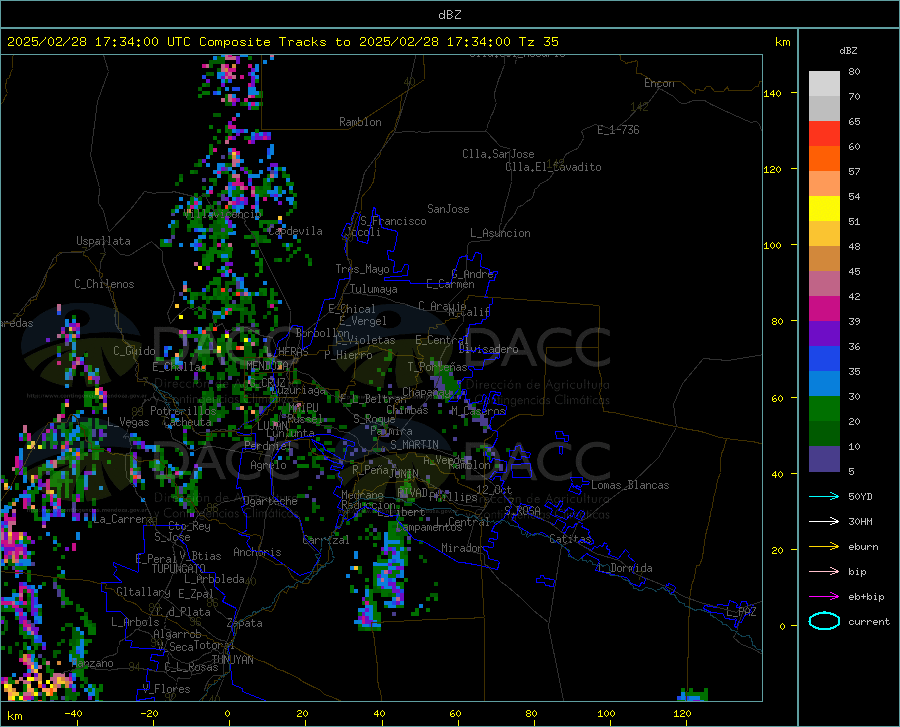This screenshot has height=727, width=900.
Task: Pick the red swatch in dBZ legend
Action: [824, 134]
